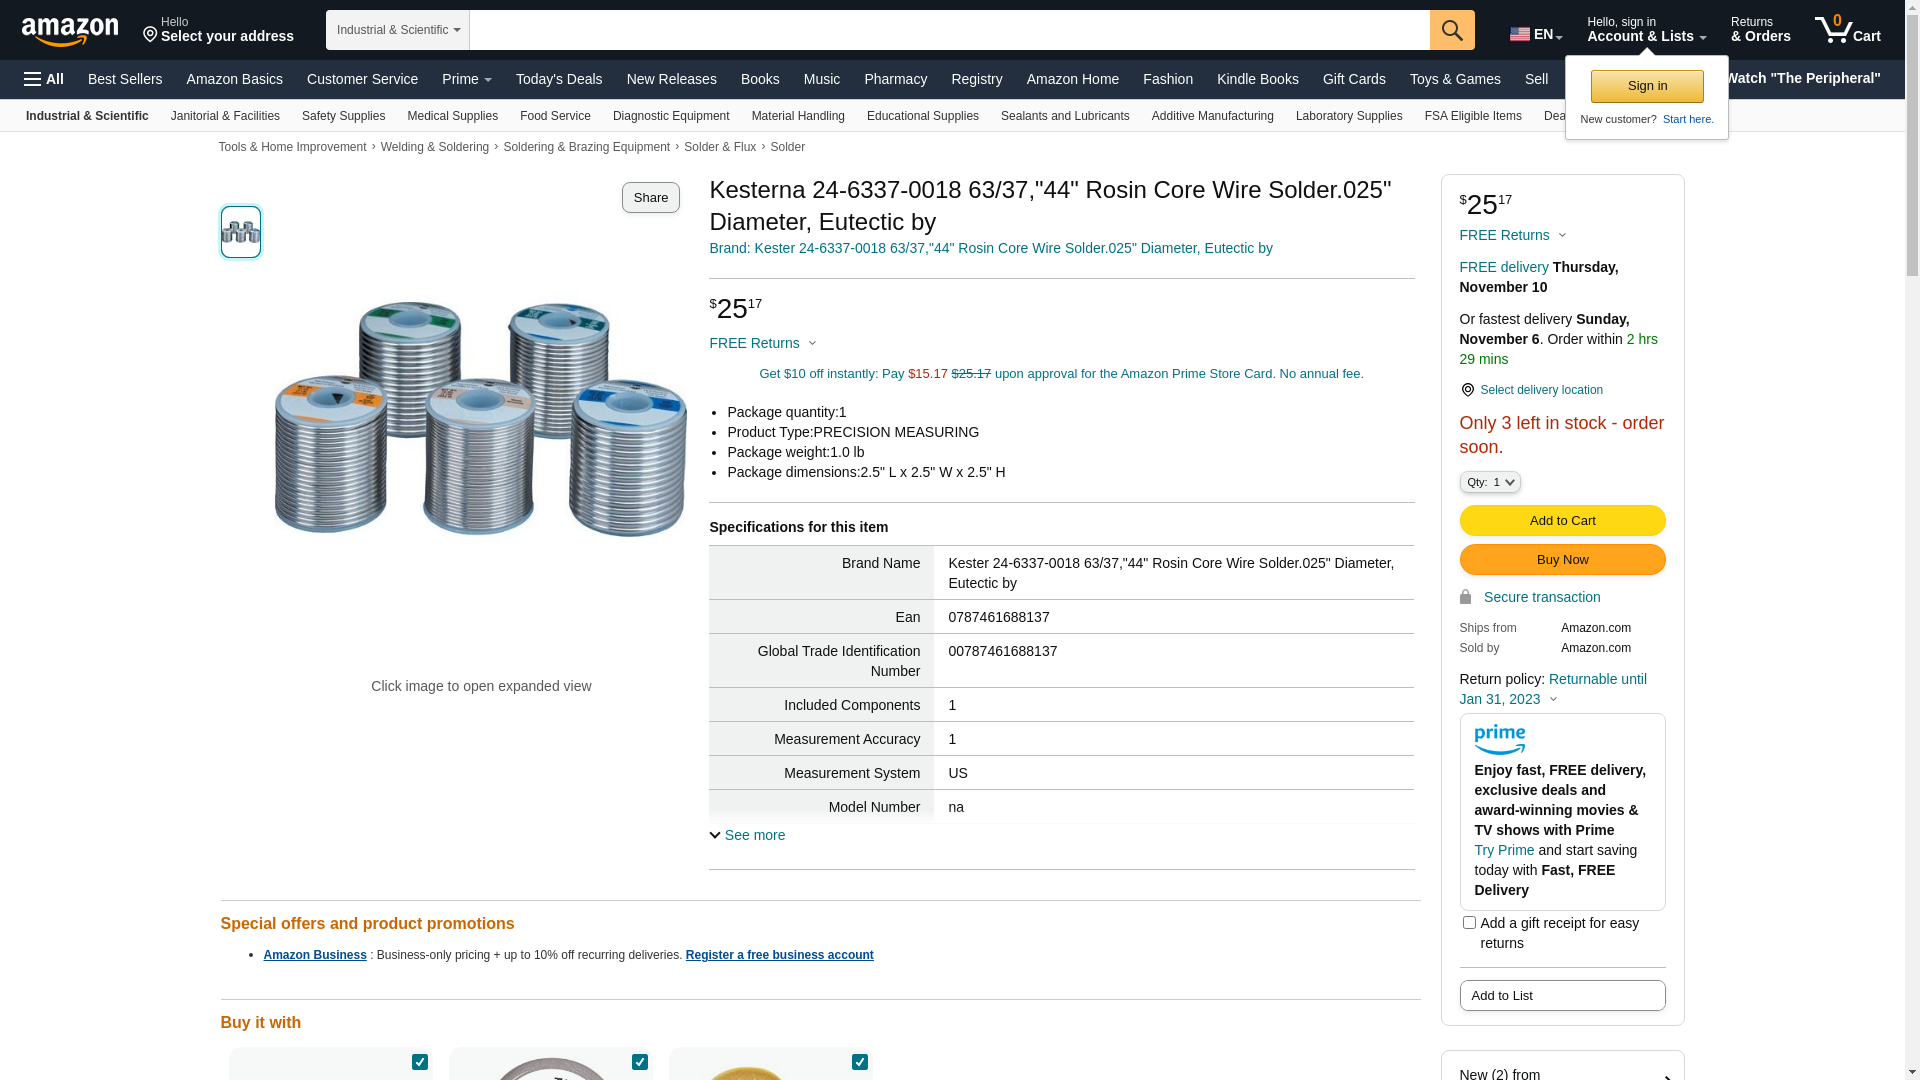Uncheck the third Buy it with item
Image resolution: width=1920 pixels, height=1080 pixels.
pyautogui.click(x=860, y=1062)
